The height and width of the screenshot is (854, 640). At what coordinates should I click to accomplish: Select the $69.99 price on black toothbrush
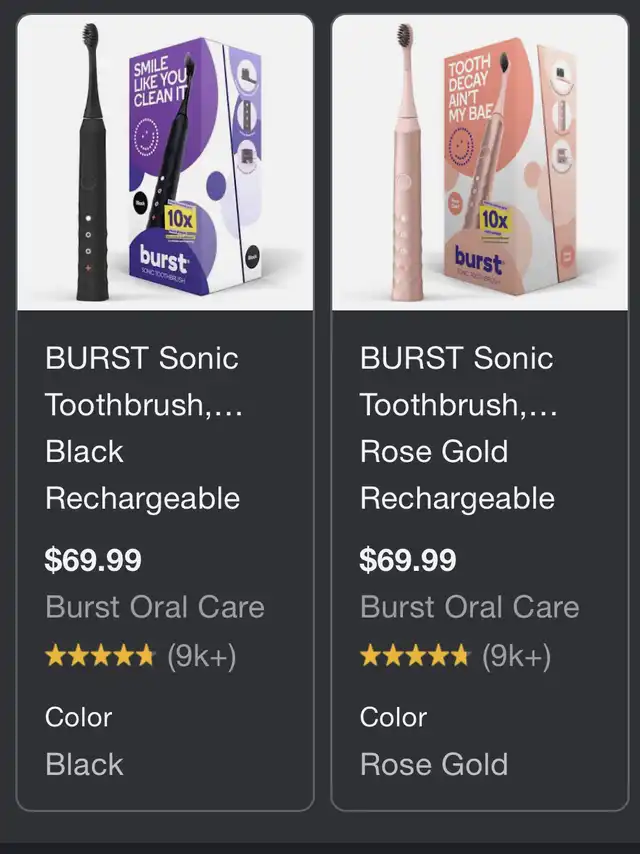pos(93,560)
